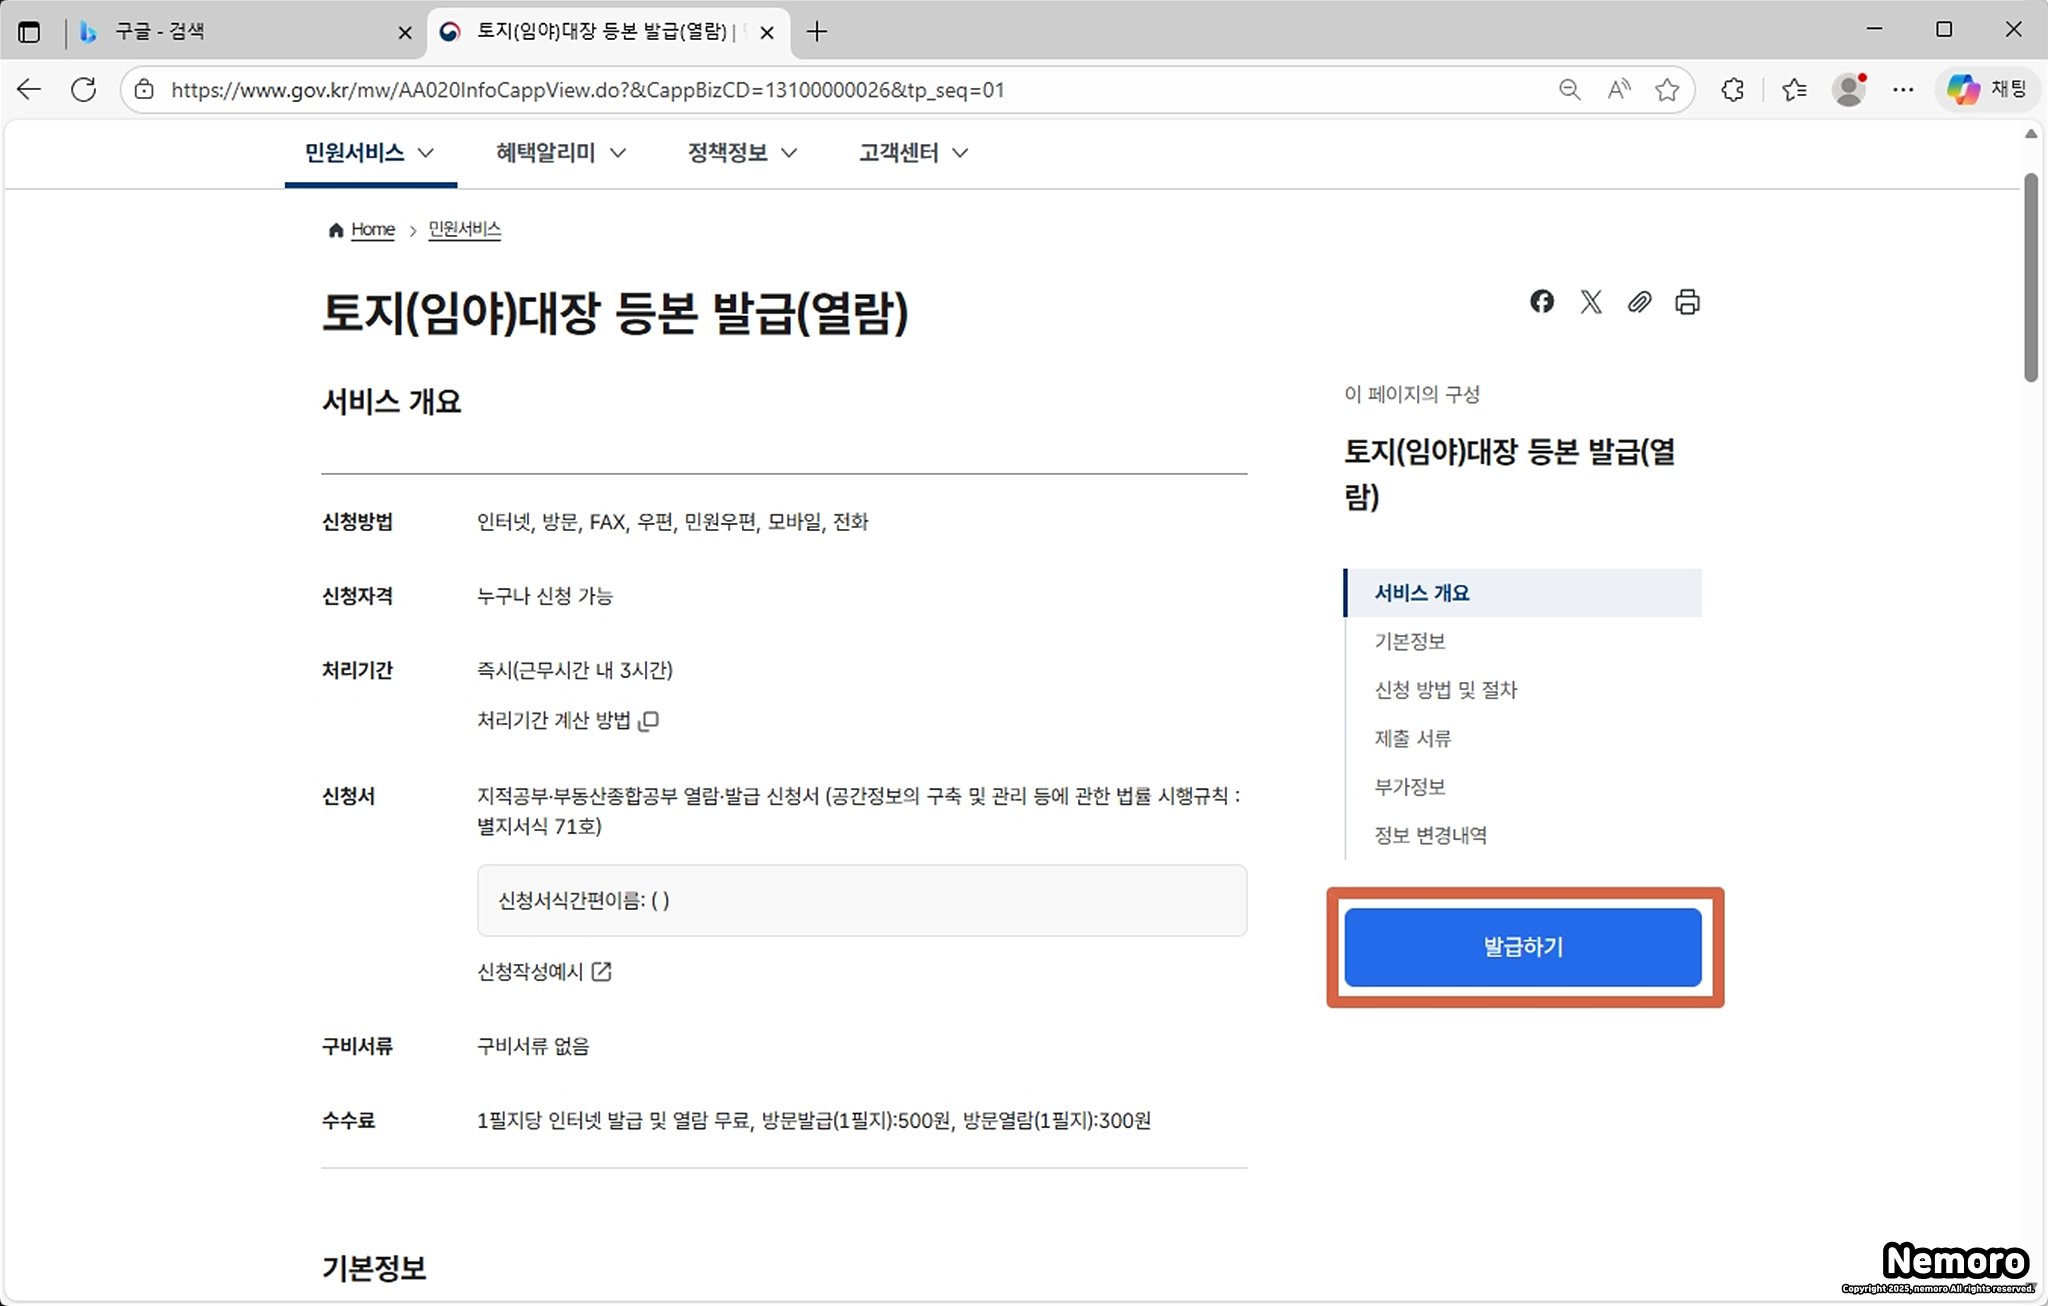The width and height of the screenshot is (2048, 1306).
Task: Click the blue 발급하기 button
Action: click(x=1522, y=947)
